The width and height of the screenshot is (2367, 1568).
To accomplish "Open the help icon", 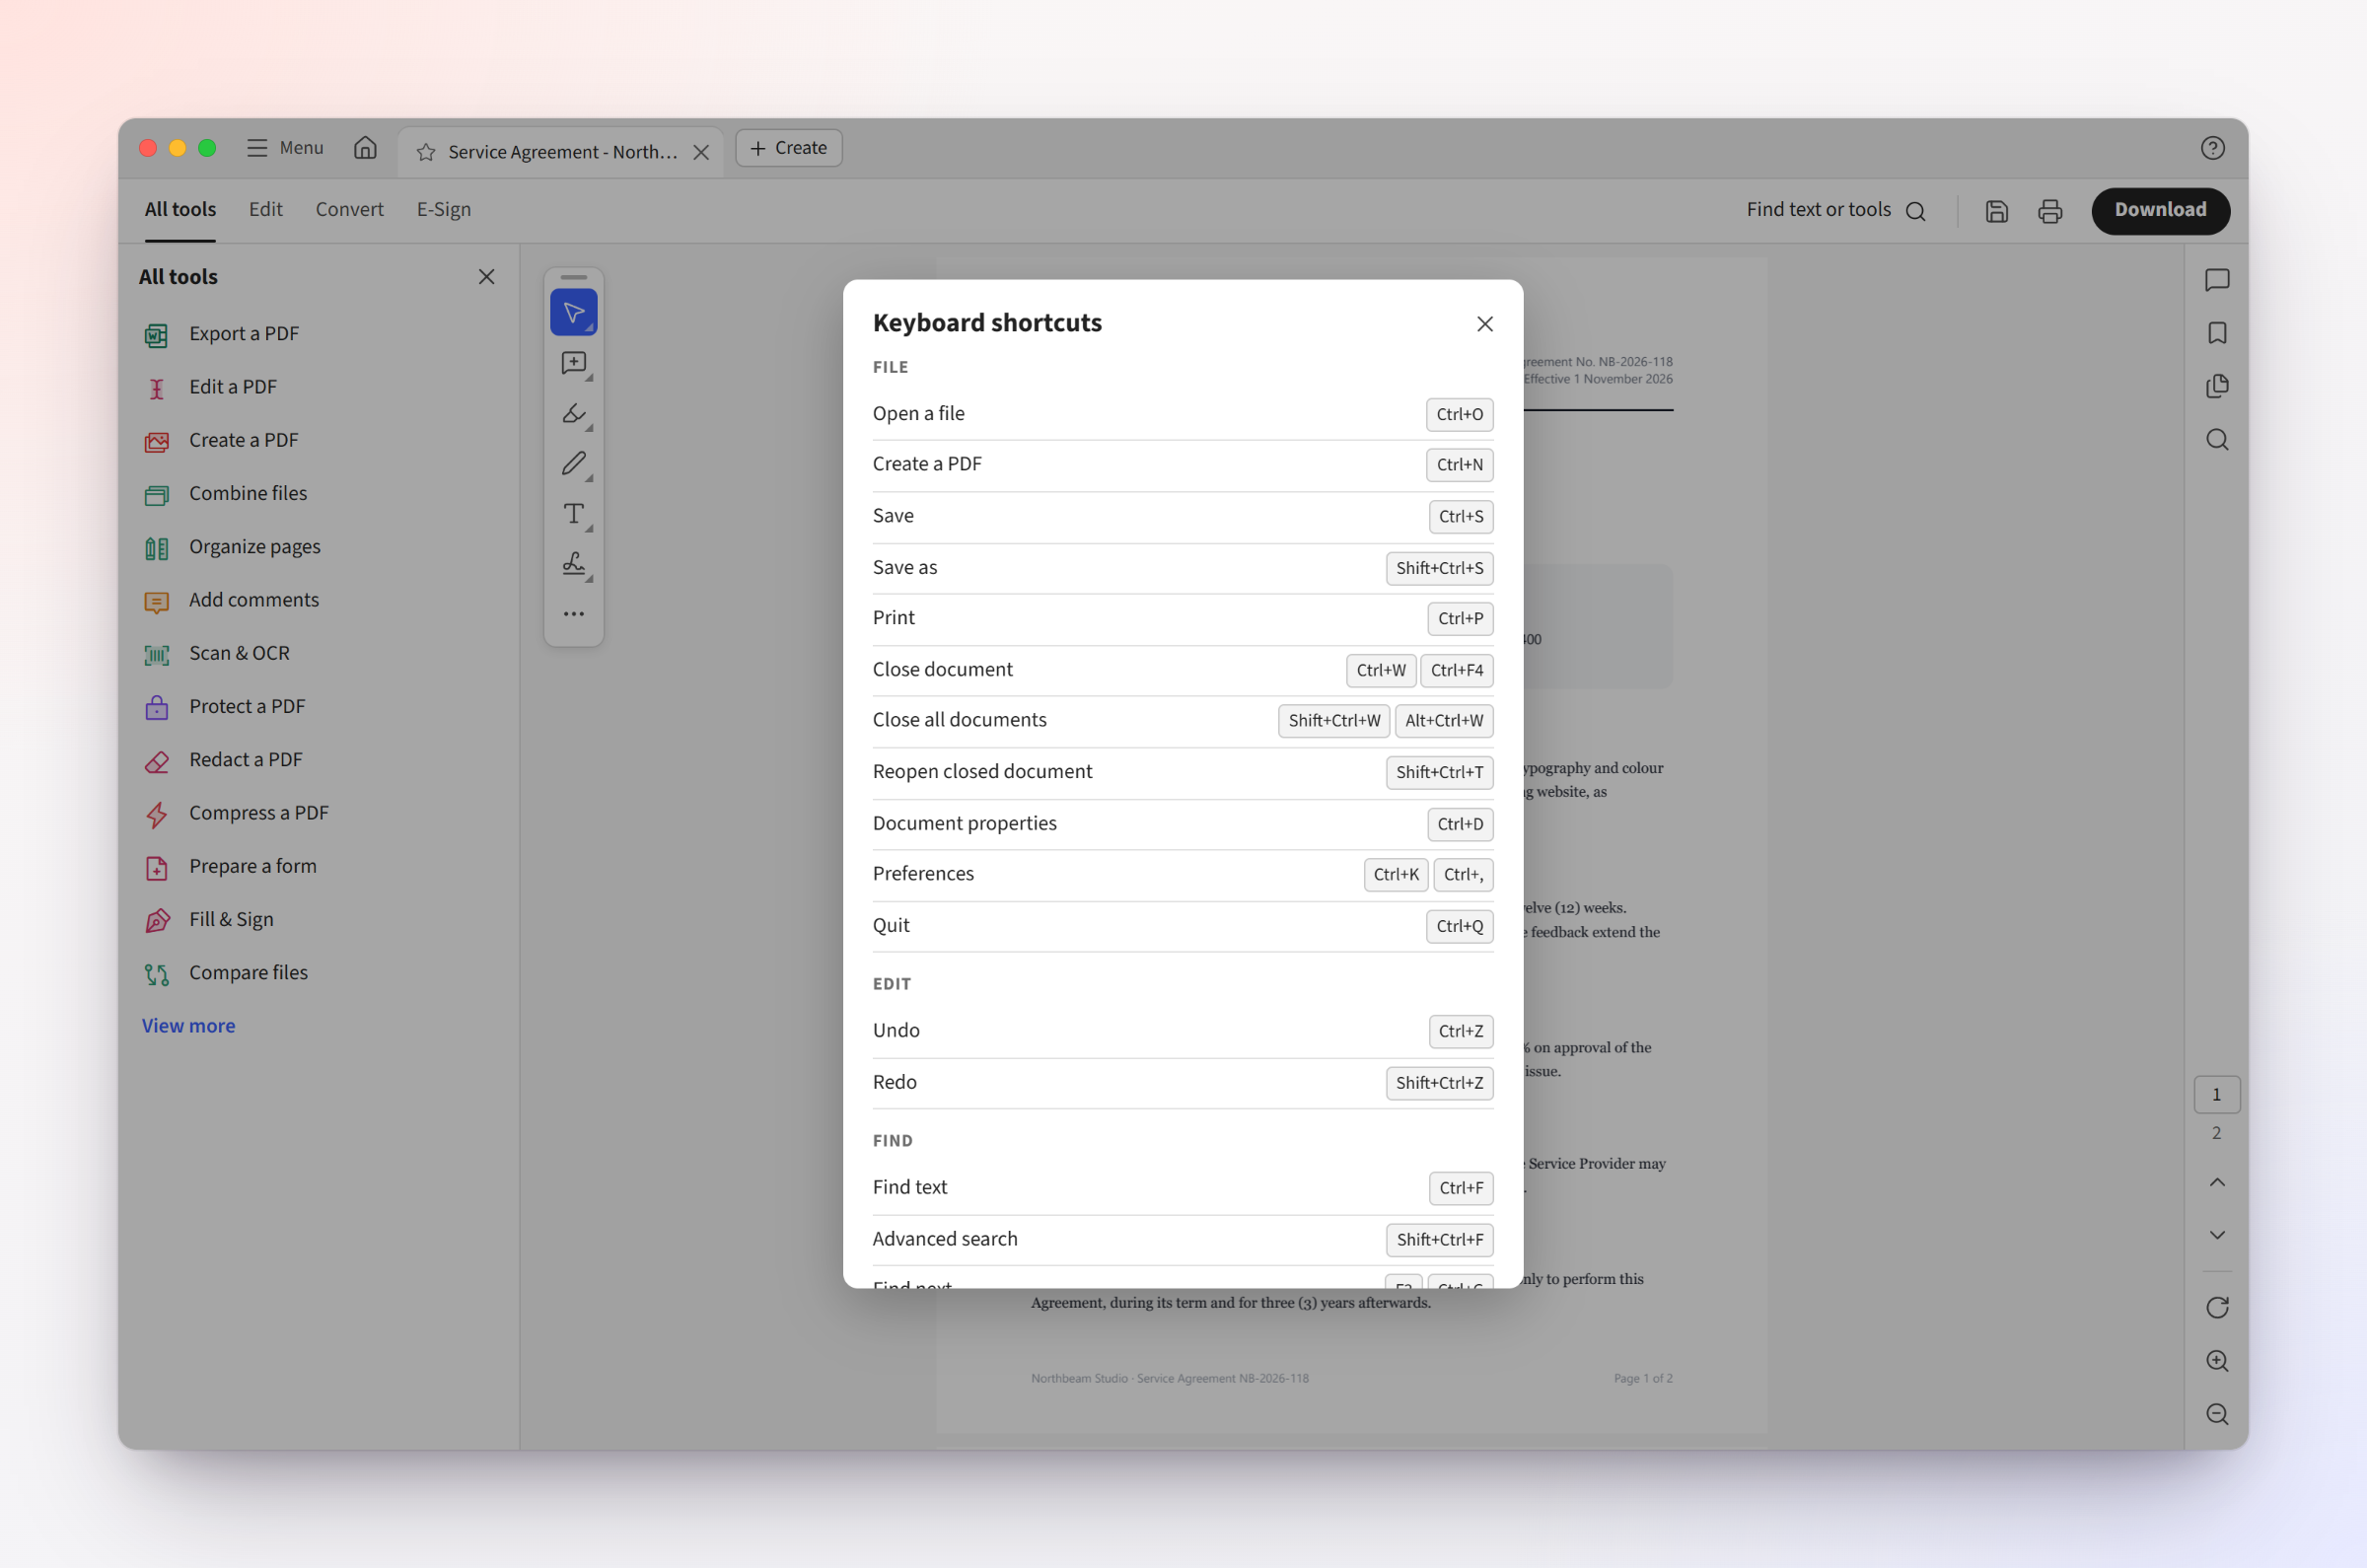I will point(2211,148).
